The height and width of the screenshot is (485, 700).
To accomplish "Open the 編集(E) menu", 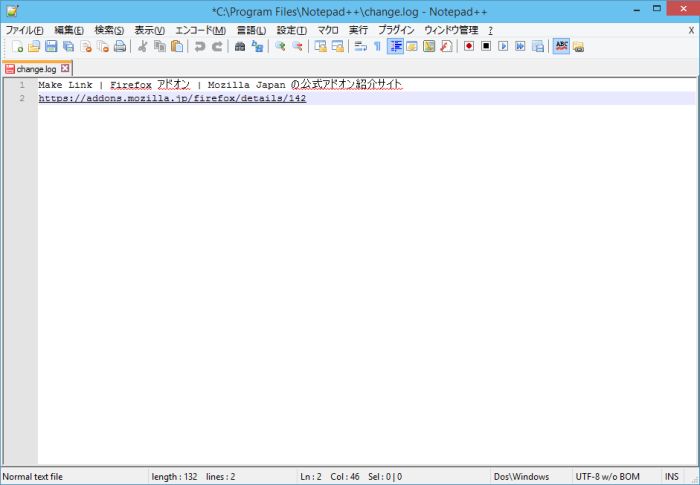I will [x=69, y=30].
